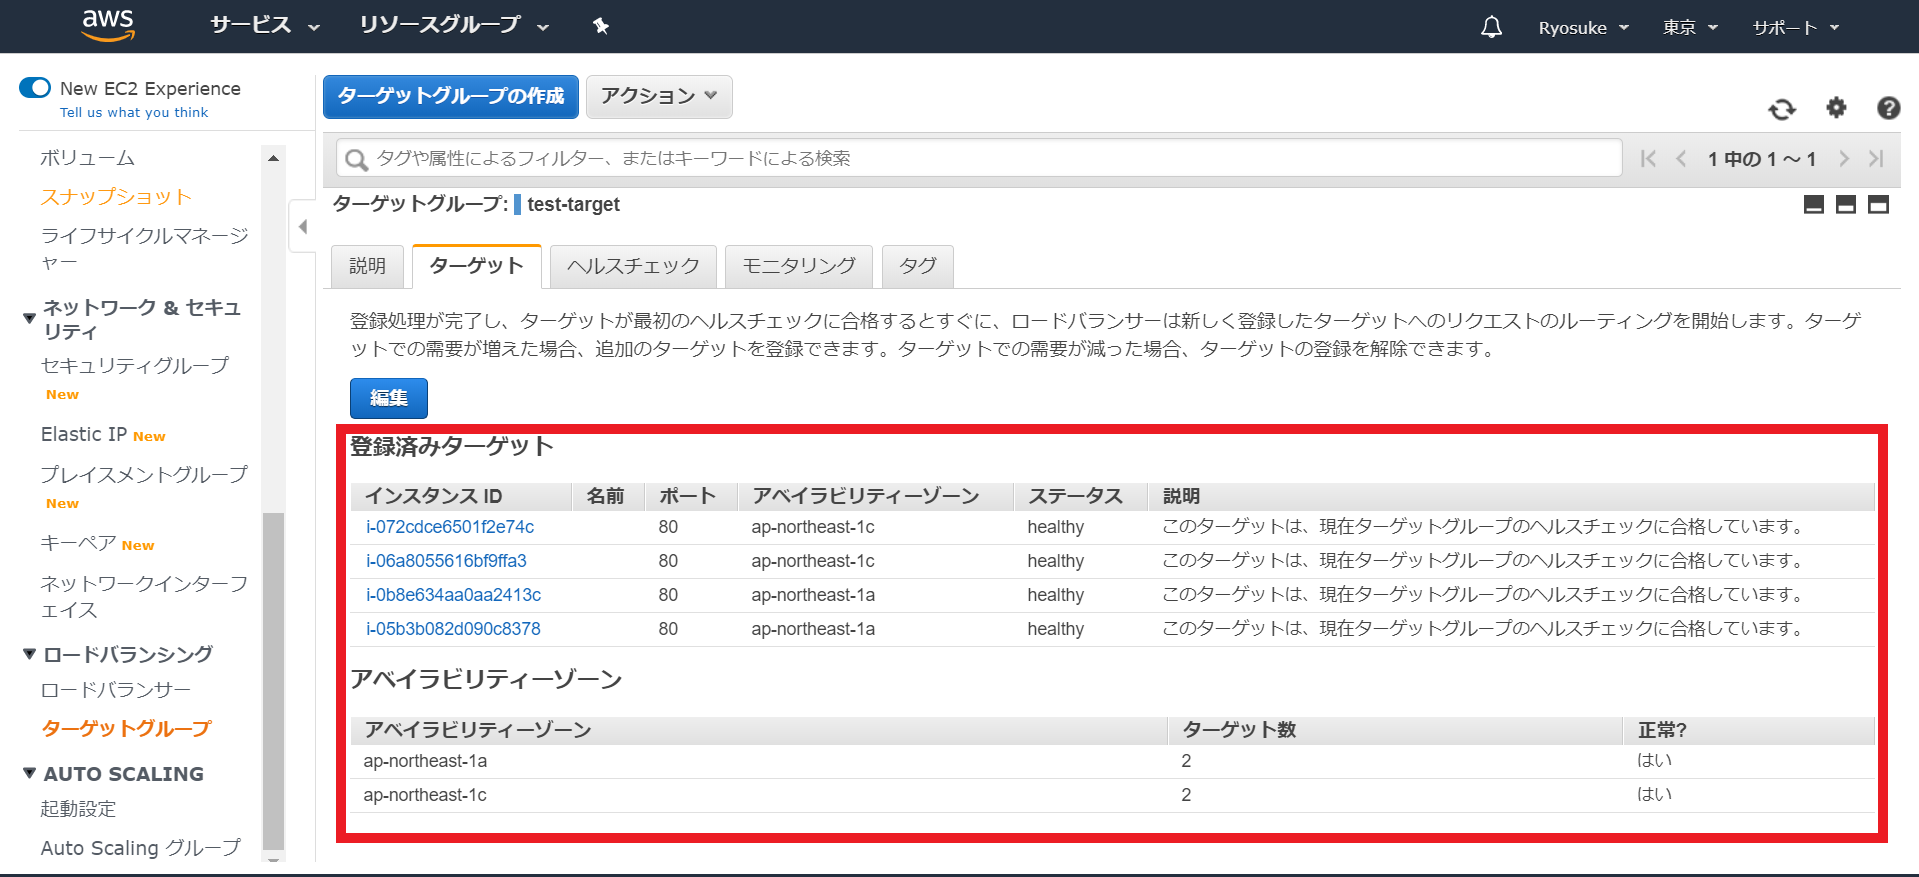This screenshot has height=877, width=1919.
Task: Collapse the left navigation sidebar
Action: tap(302, 227)
